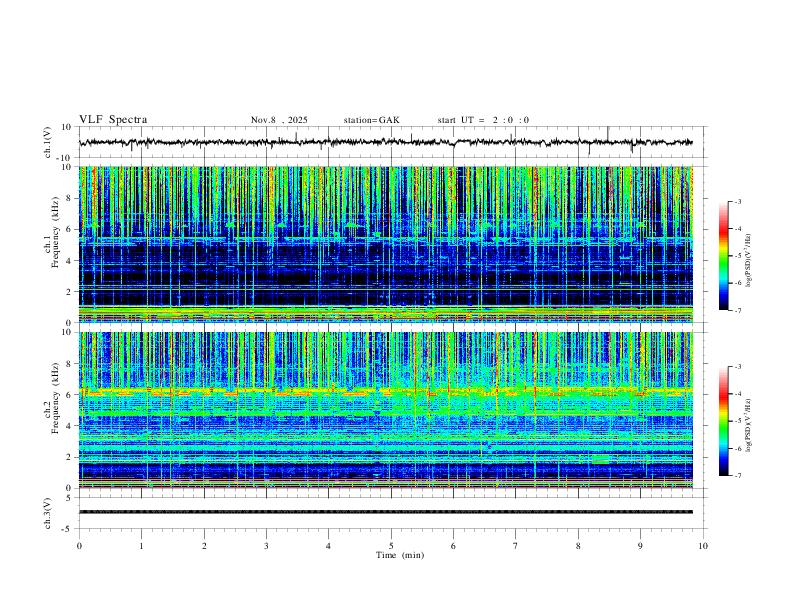Click the 'ch.3(V)' axis label
The image size is (792, 612).
point(48,513)
